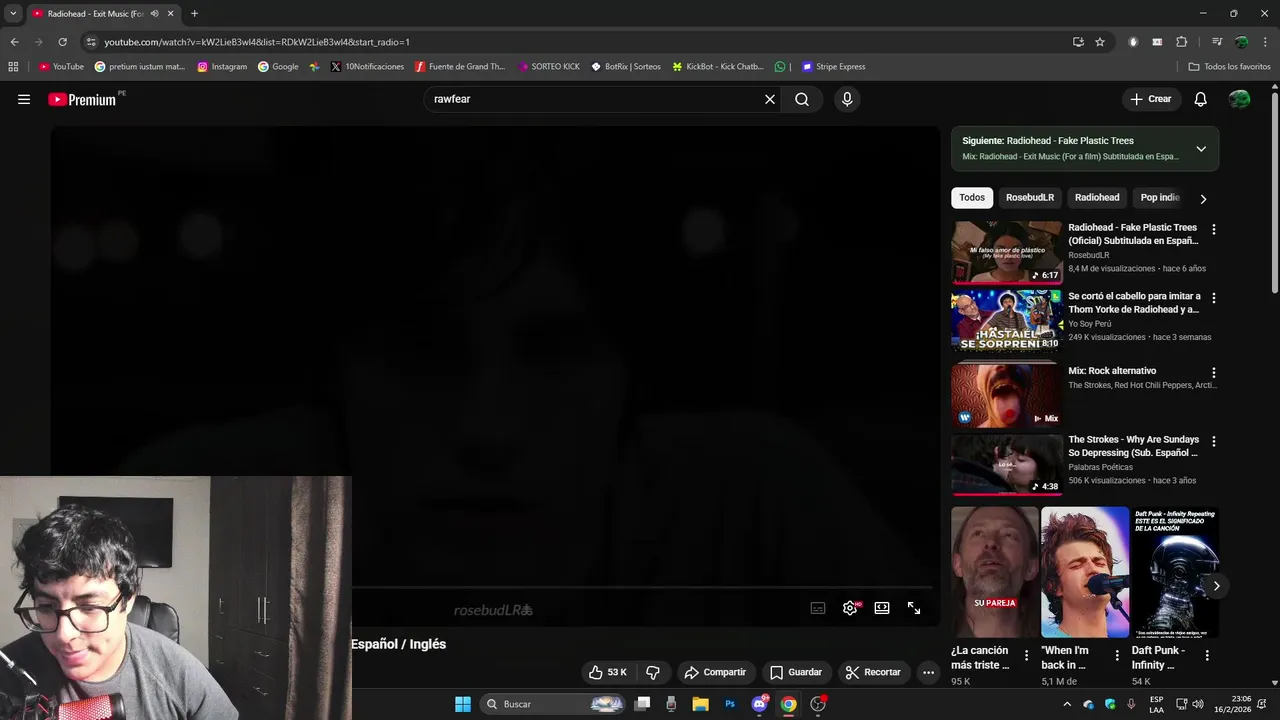Run search with the magnifier button
The image size is (1280, 720).
tap(802, 99)
